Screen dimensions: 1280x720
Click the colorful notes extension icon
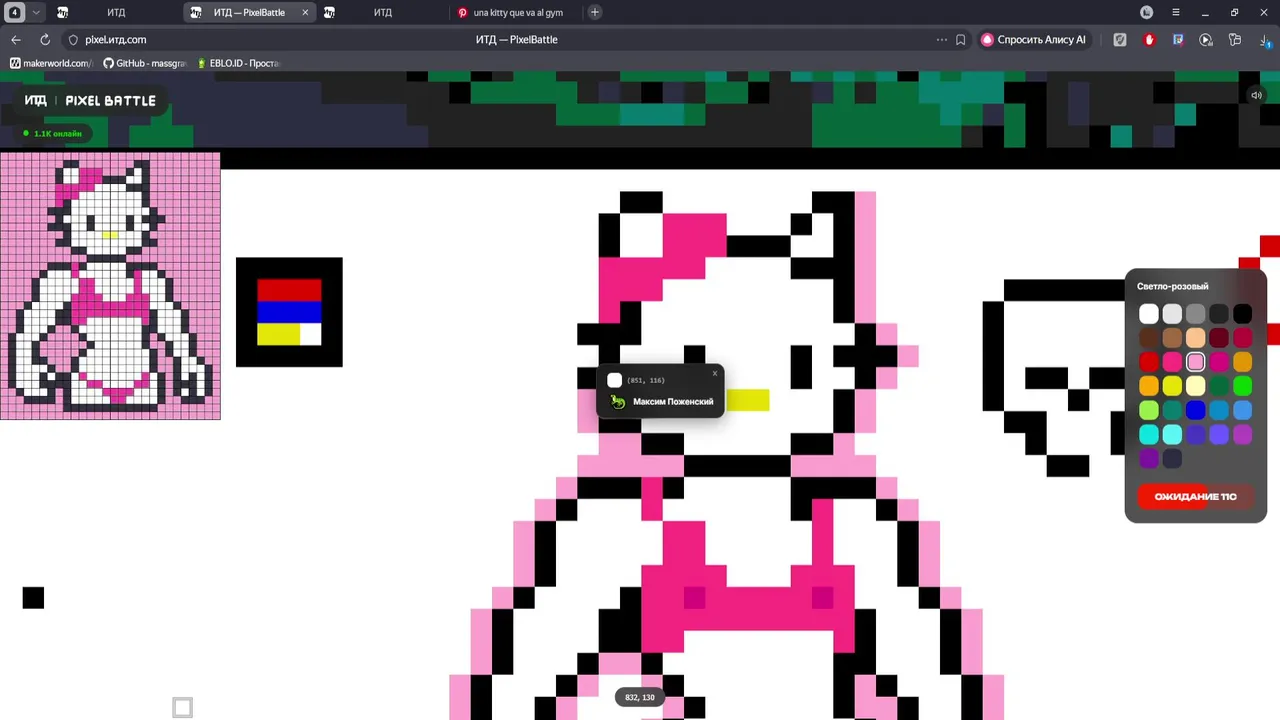click(1178, 40)
